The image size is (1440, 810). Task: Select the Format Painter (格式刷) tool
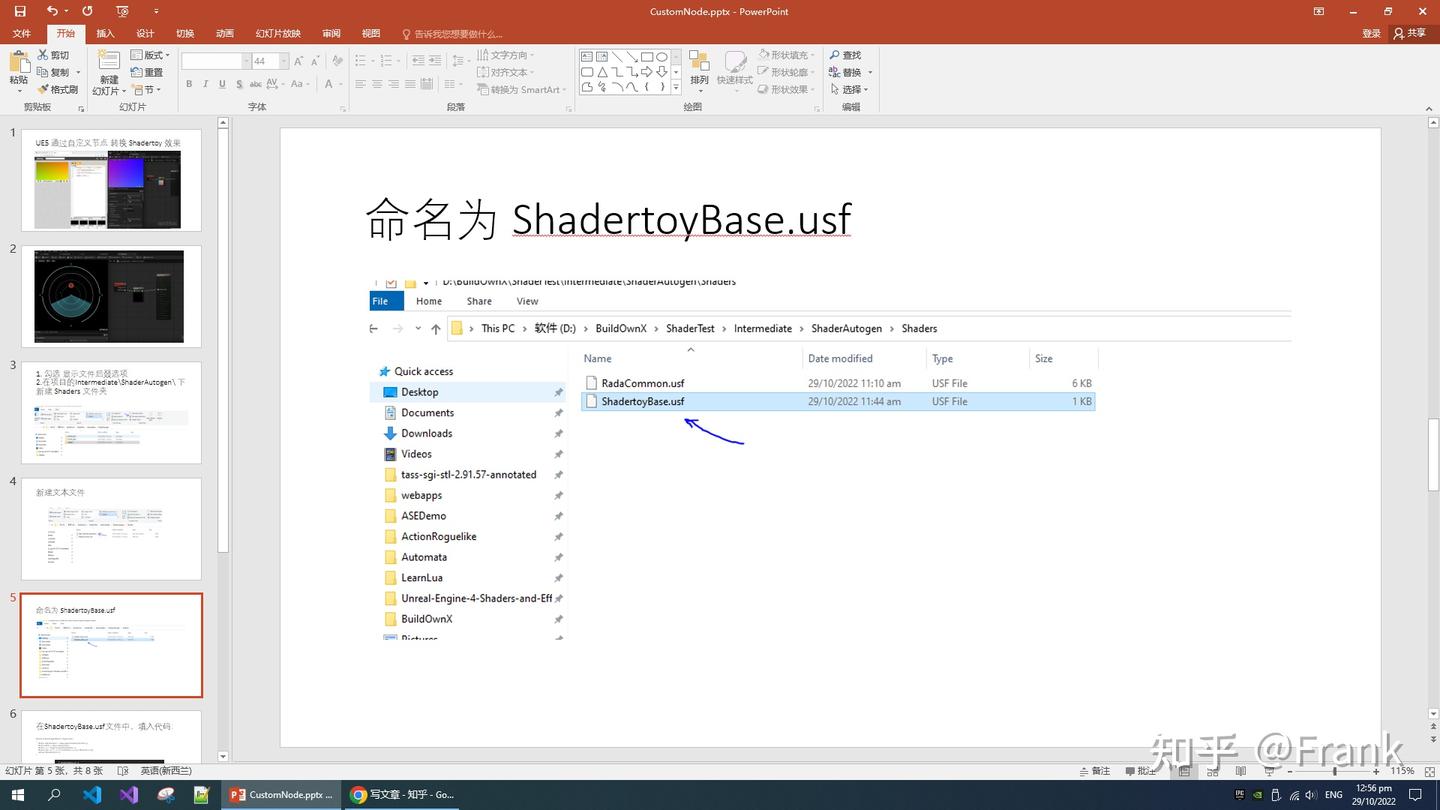57,89
